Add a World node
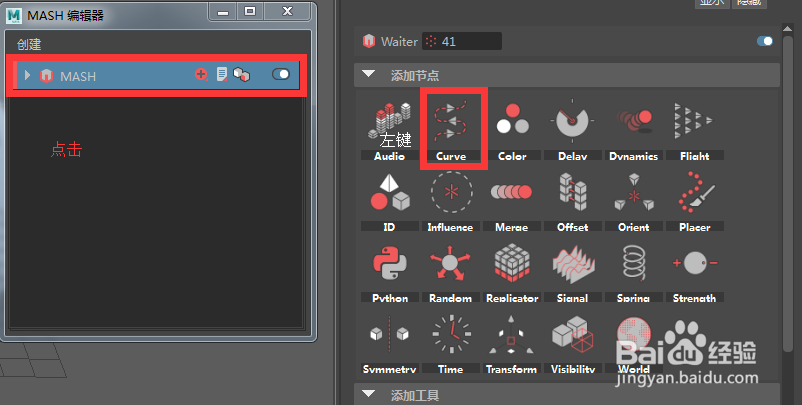 tap(633, 343)
